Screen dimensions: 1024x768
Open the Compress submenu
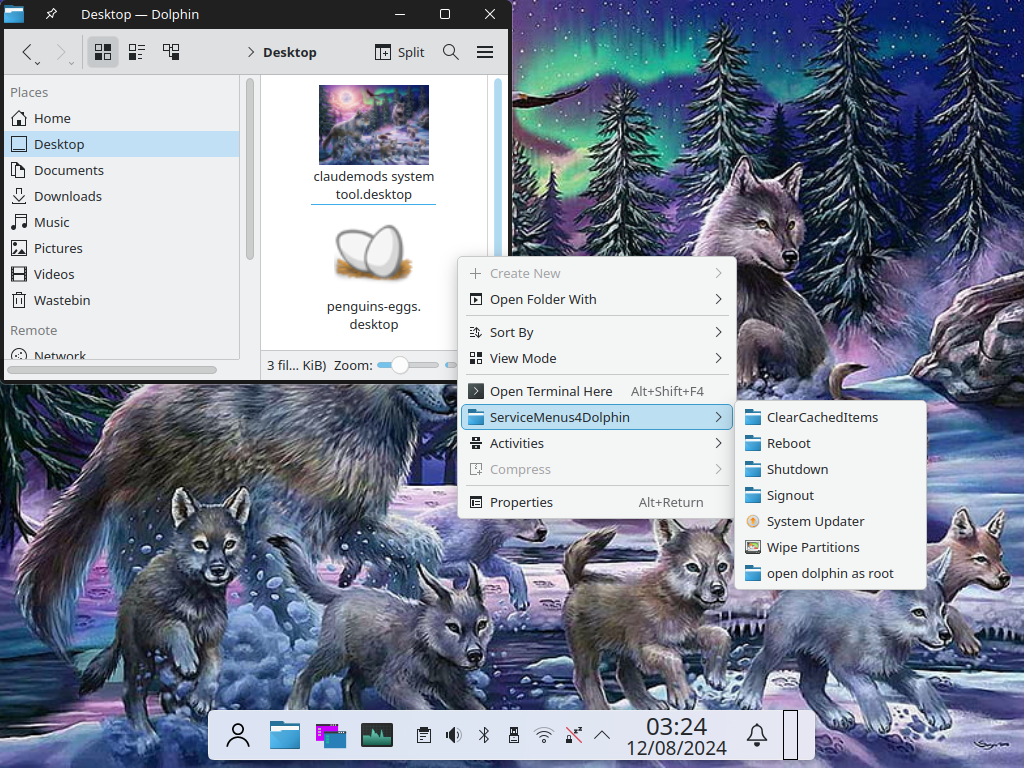pyautogui.click(x=596, y=470)
